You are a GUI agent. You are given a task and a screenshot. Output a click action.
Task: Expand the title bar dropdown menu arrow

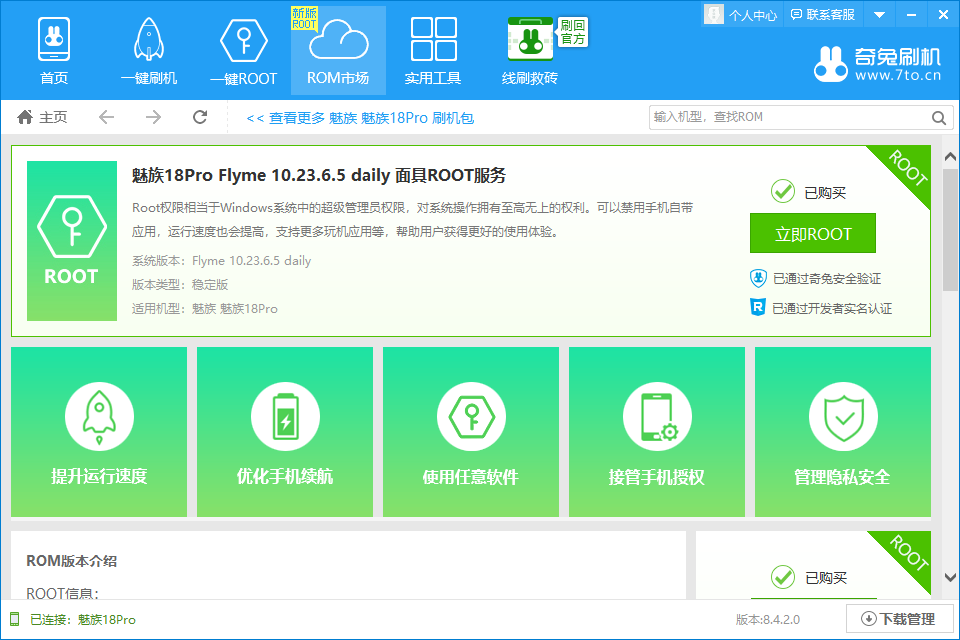pos(879,14)
